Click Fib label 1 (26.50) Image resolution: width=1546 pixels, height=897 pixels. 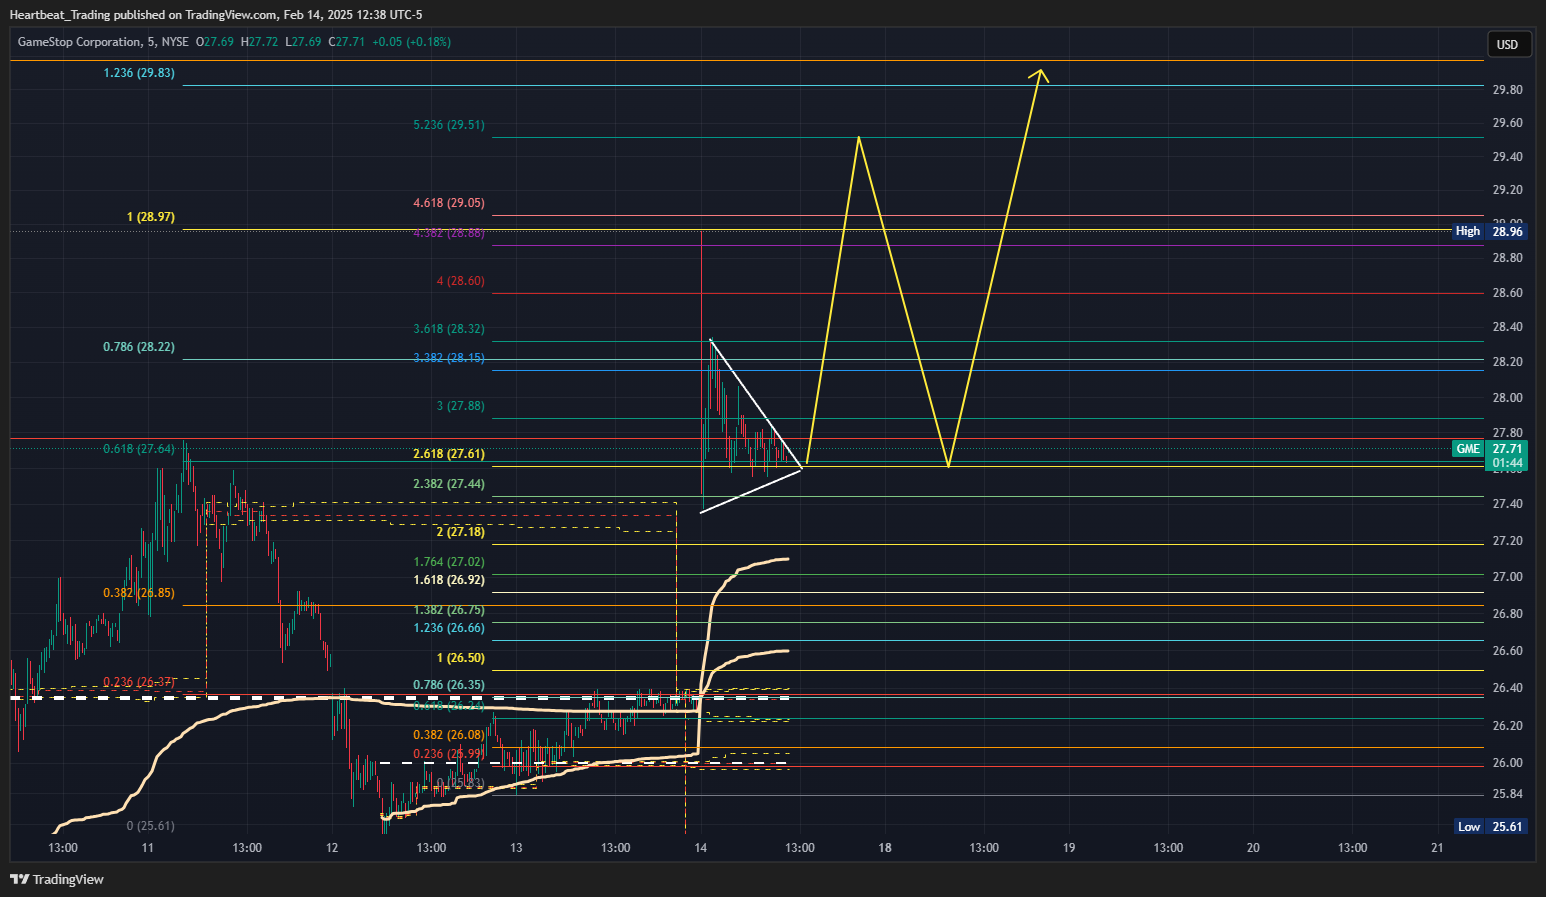click(460, 658)
